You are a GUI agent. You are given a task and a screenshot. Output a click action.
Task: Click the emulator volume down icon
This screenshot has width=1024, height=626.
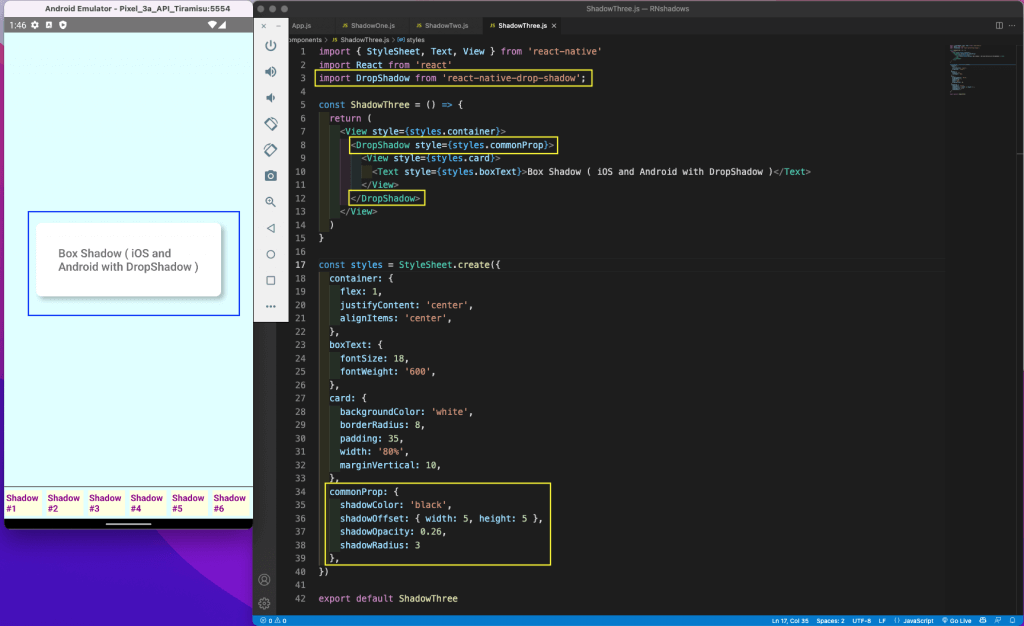270,98
